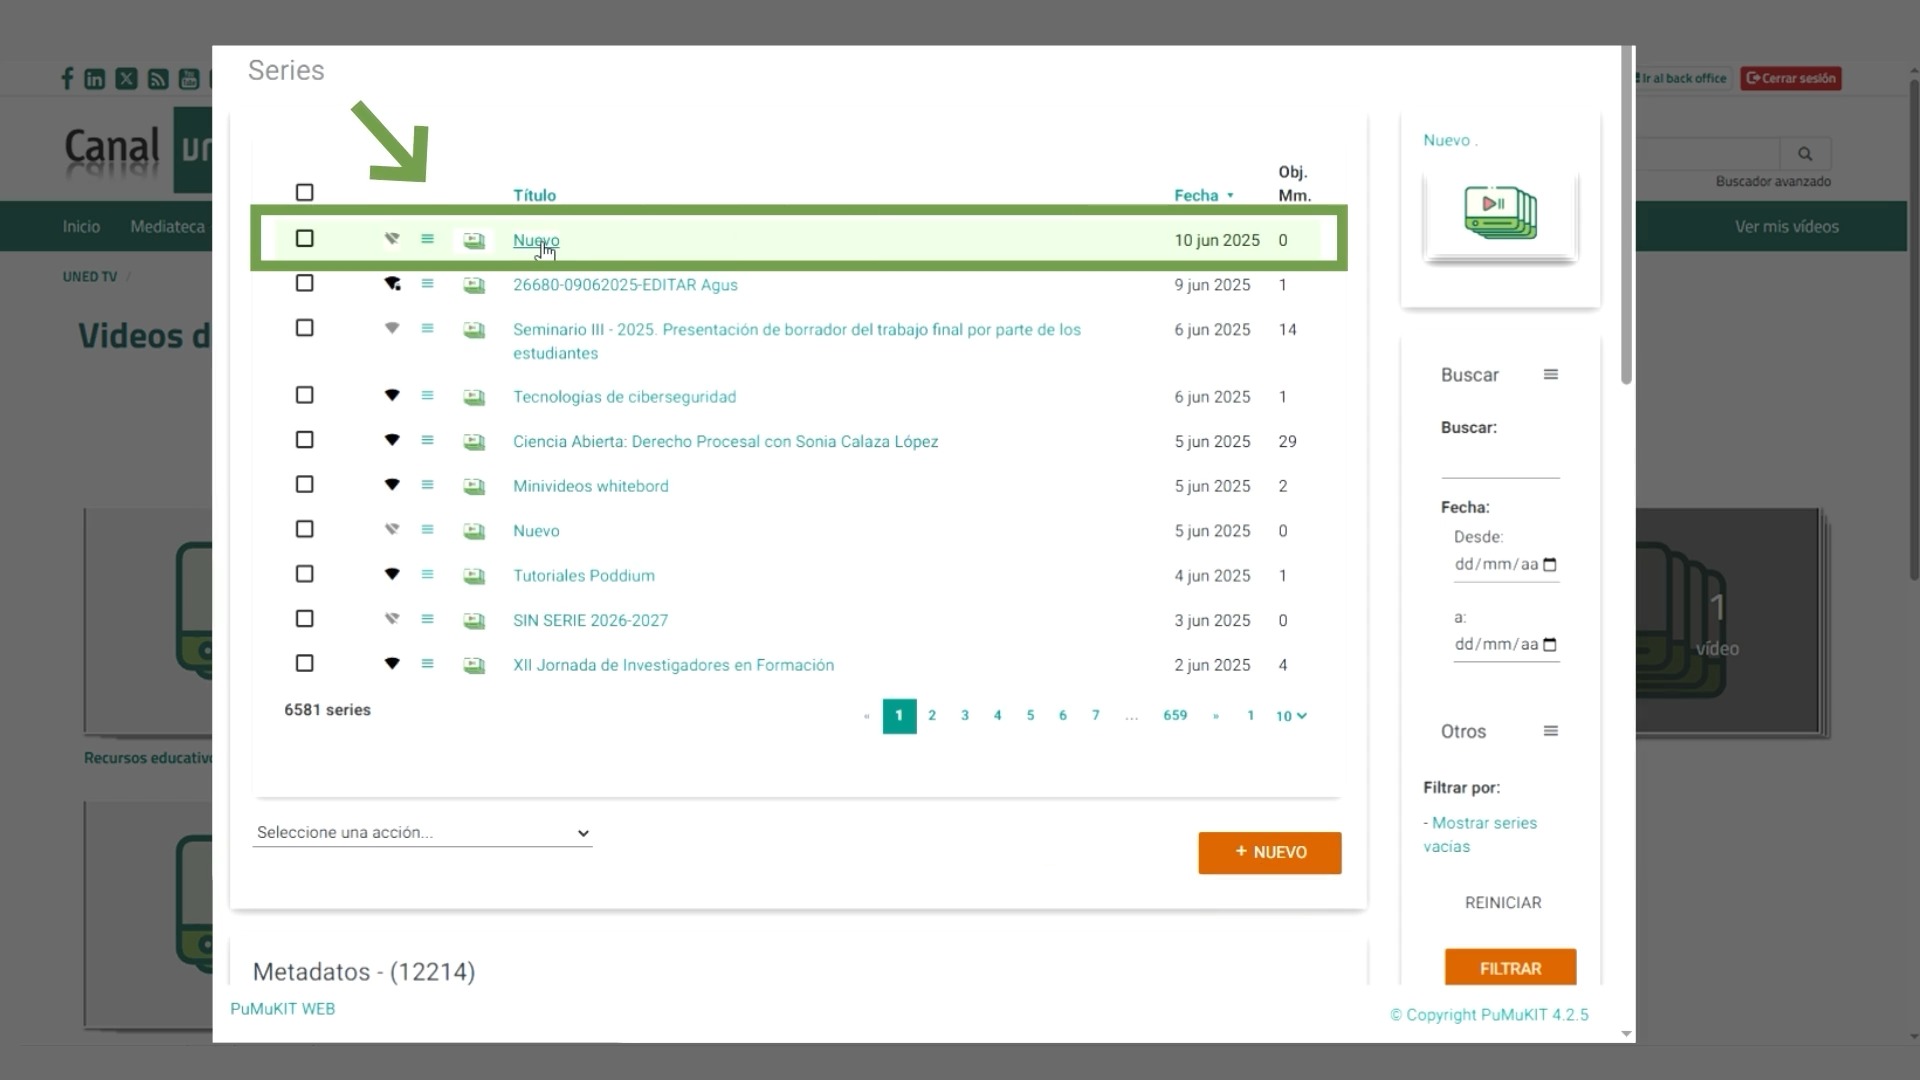Go to pagination page 3
This screenshot has height=1080, width=1920.
pos(965,716)
